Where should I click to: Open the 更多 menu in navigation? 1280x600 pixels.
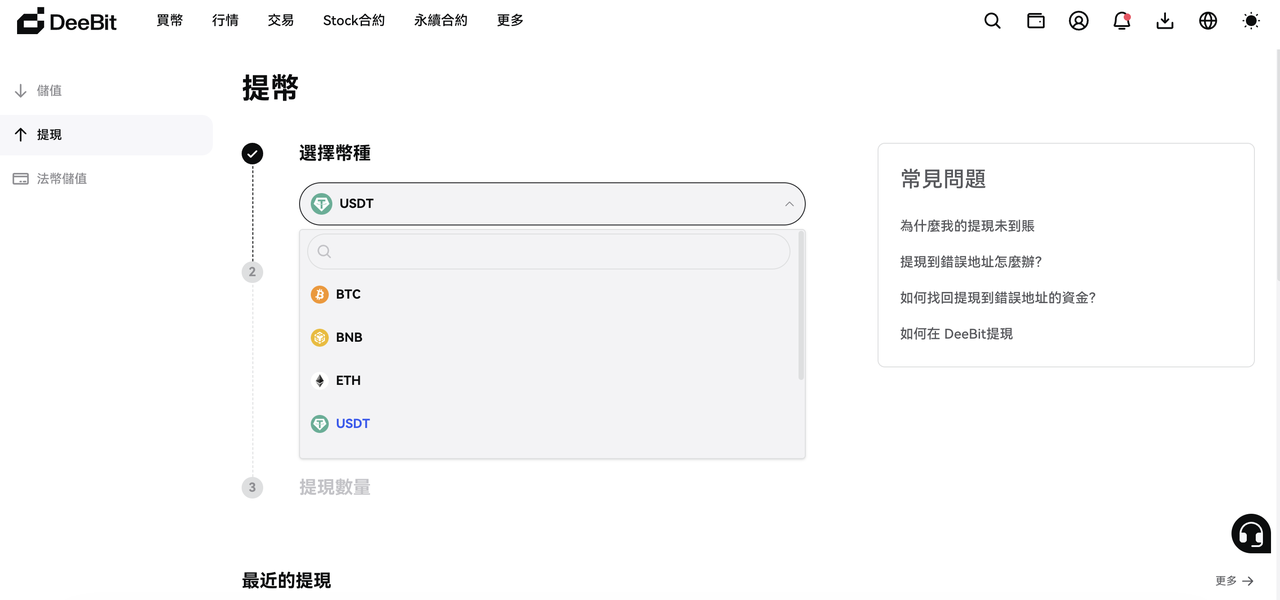click(510, 20)
